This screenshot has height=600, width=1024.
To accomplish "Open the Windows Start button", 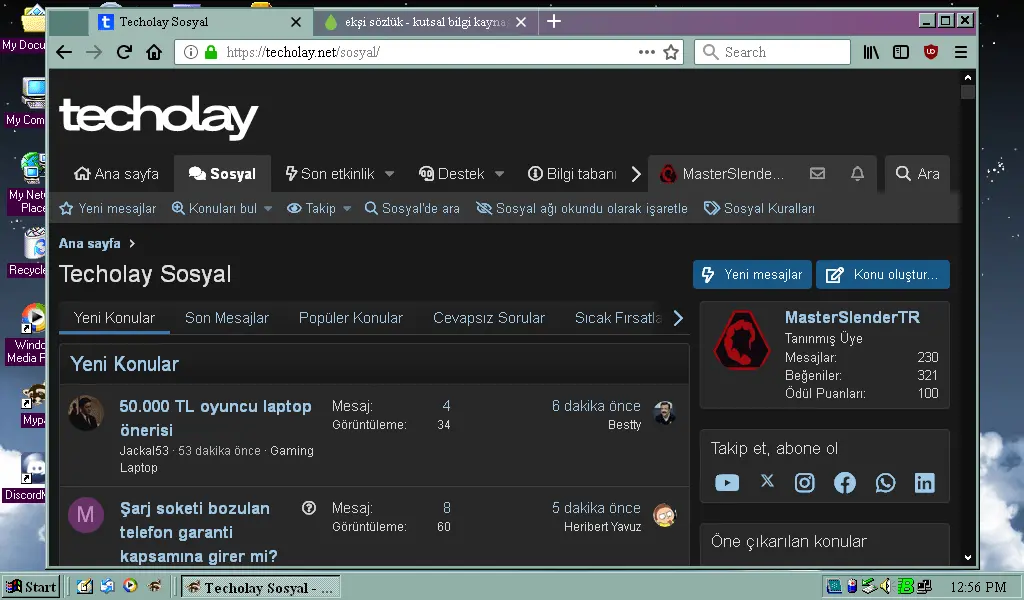I will coord(31,587).
